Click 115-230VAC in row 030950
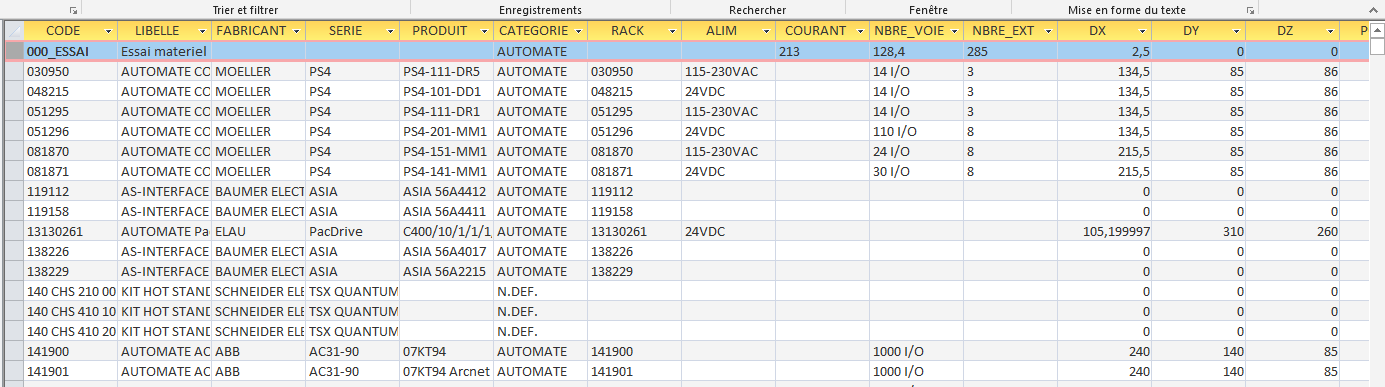 click(728, 71)
